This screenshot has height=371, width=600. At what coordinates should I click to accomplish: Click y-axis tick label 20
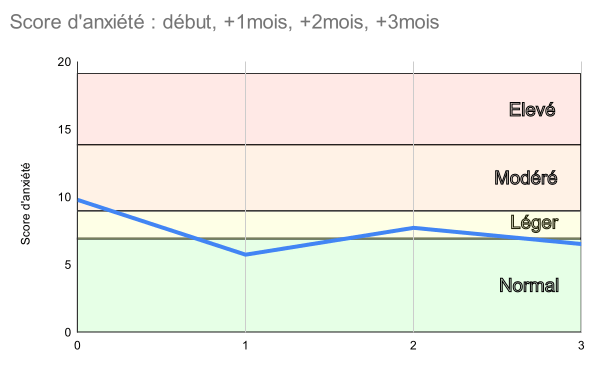coord(64,62)
